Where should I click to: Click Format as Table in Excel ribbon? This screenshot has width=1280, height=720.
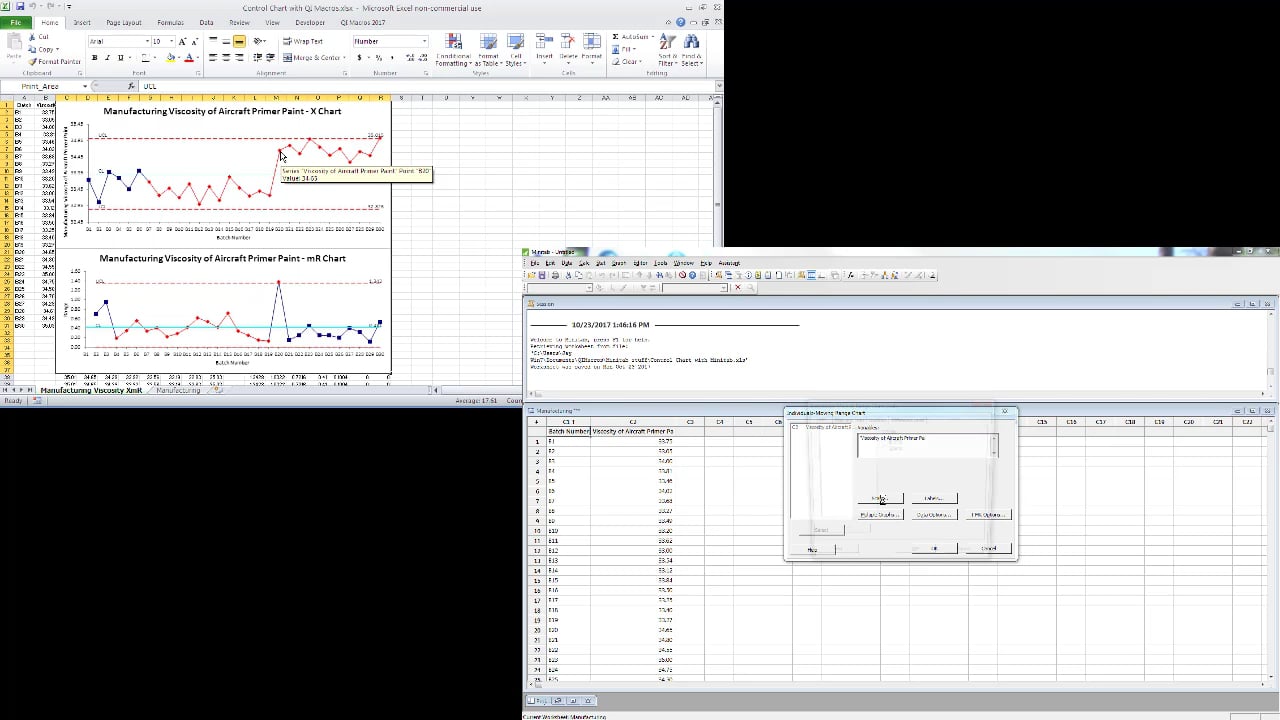[488, 50]
